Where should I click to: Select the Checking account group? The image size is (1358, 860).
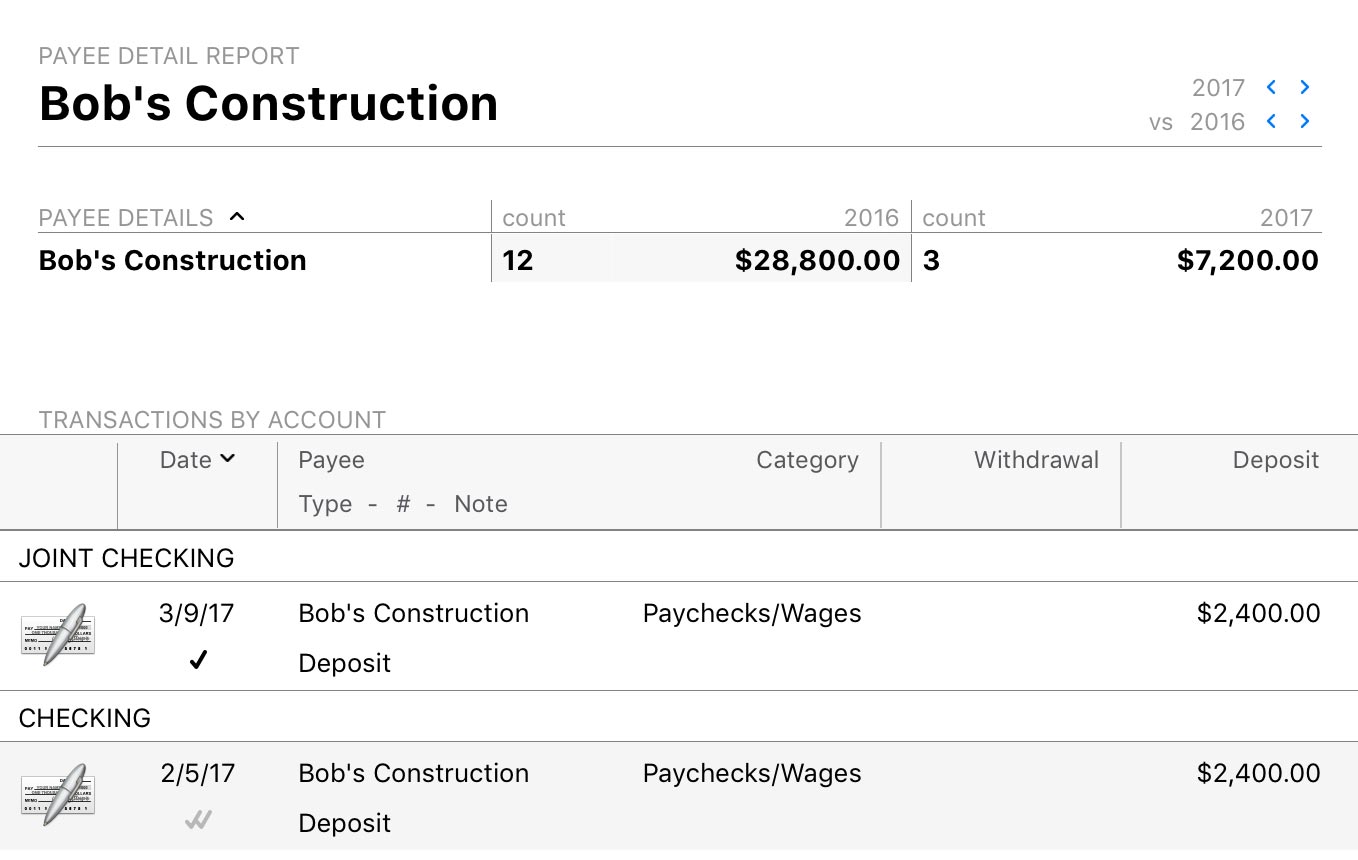coord(85,718)
